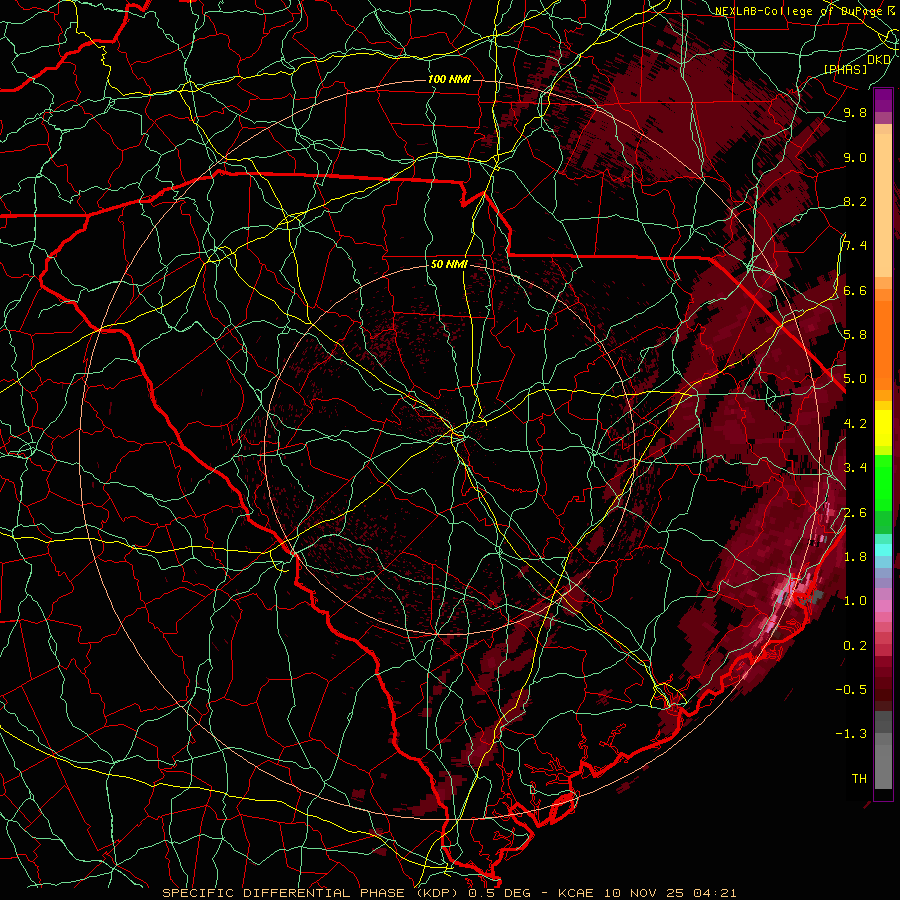Pick the cyan color bar segment
The image size is (900, 900).
(x=883, y=549)
